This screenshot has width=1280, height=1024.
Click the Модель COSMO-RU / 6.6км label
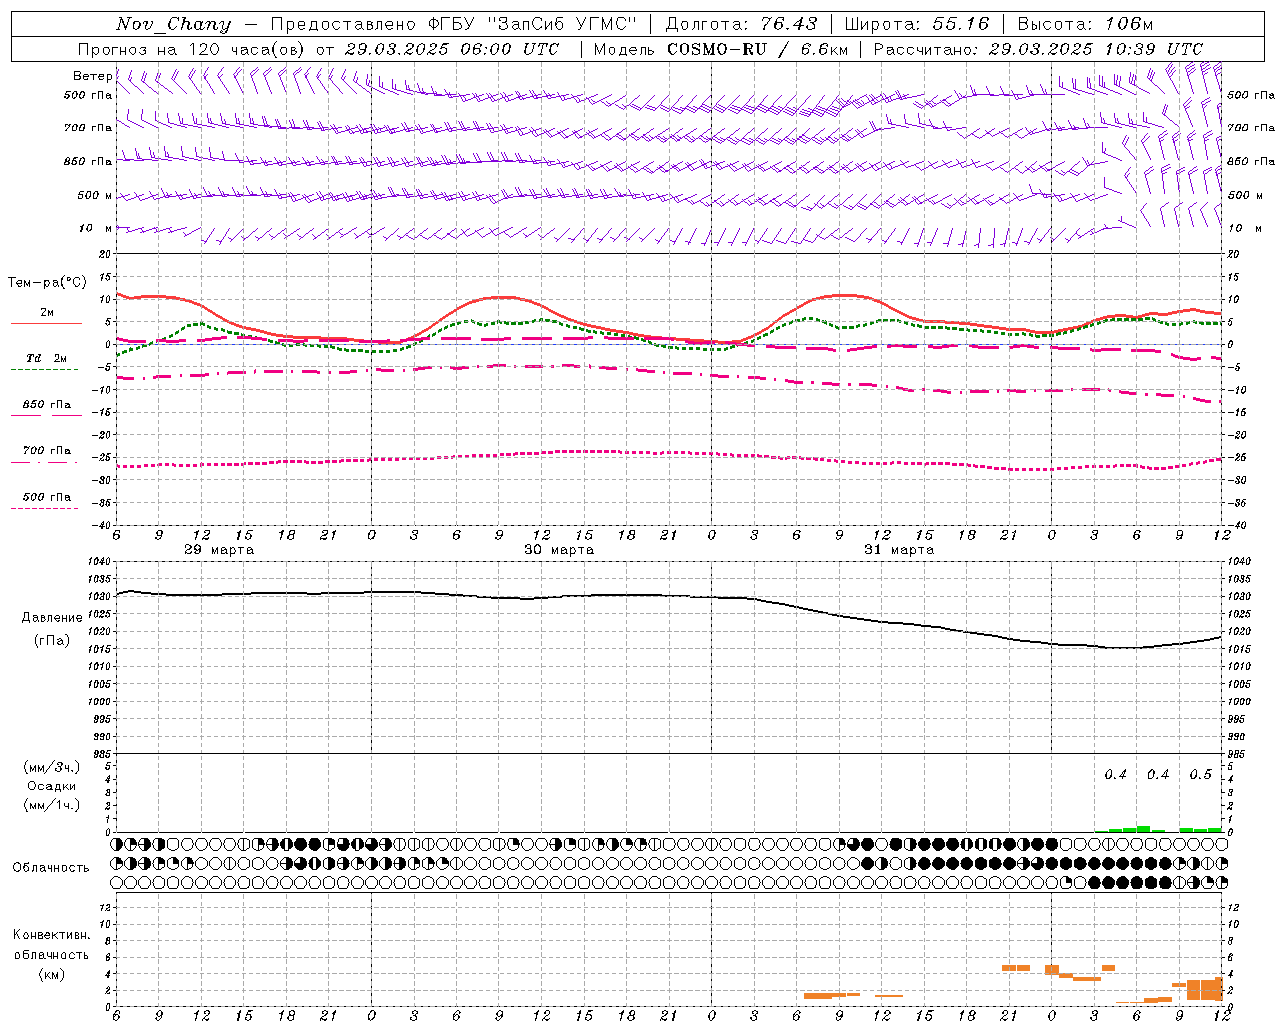pyautogui.click(x=721, y=49)
